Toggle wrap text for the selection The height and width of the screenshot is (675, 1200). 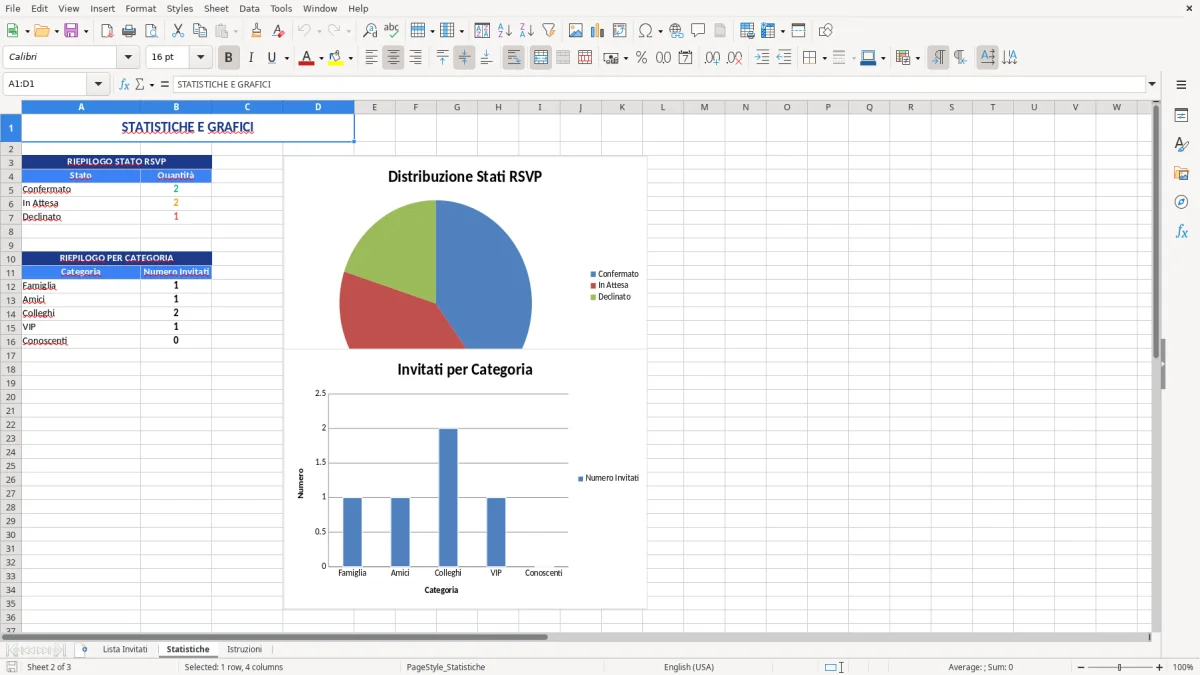click(513, 57)
